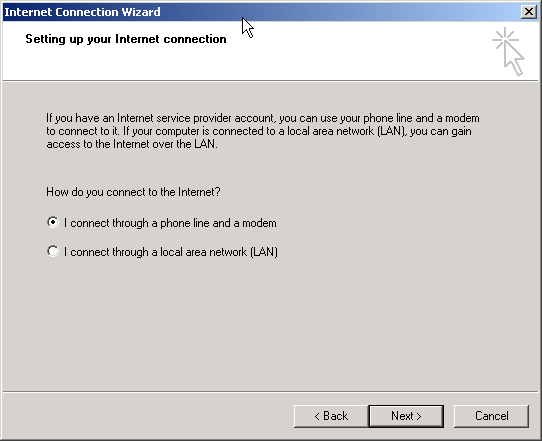The width and height of the screenshot is (542, 441).
Task: Click the starburst rays of the header wizard icon
Action: coord(504,37)
